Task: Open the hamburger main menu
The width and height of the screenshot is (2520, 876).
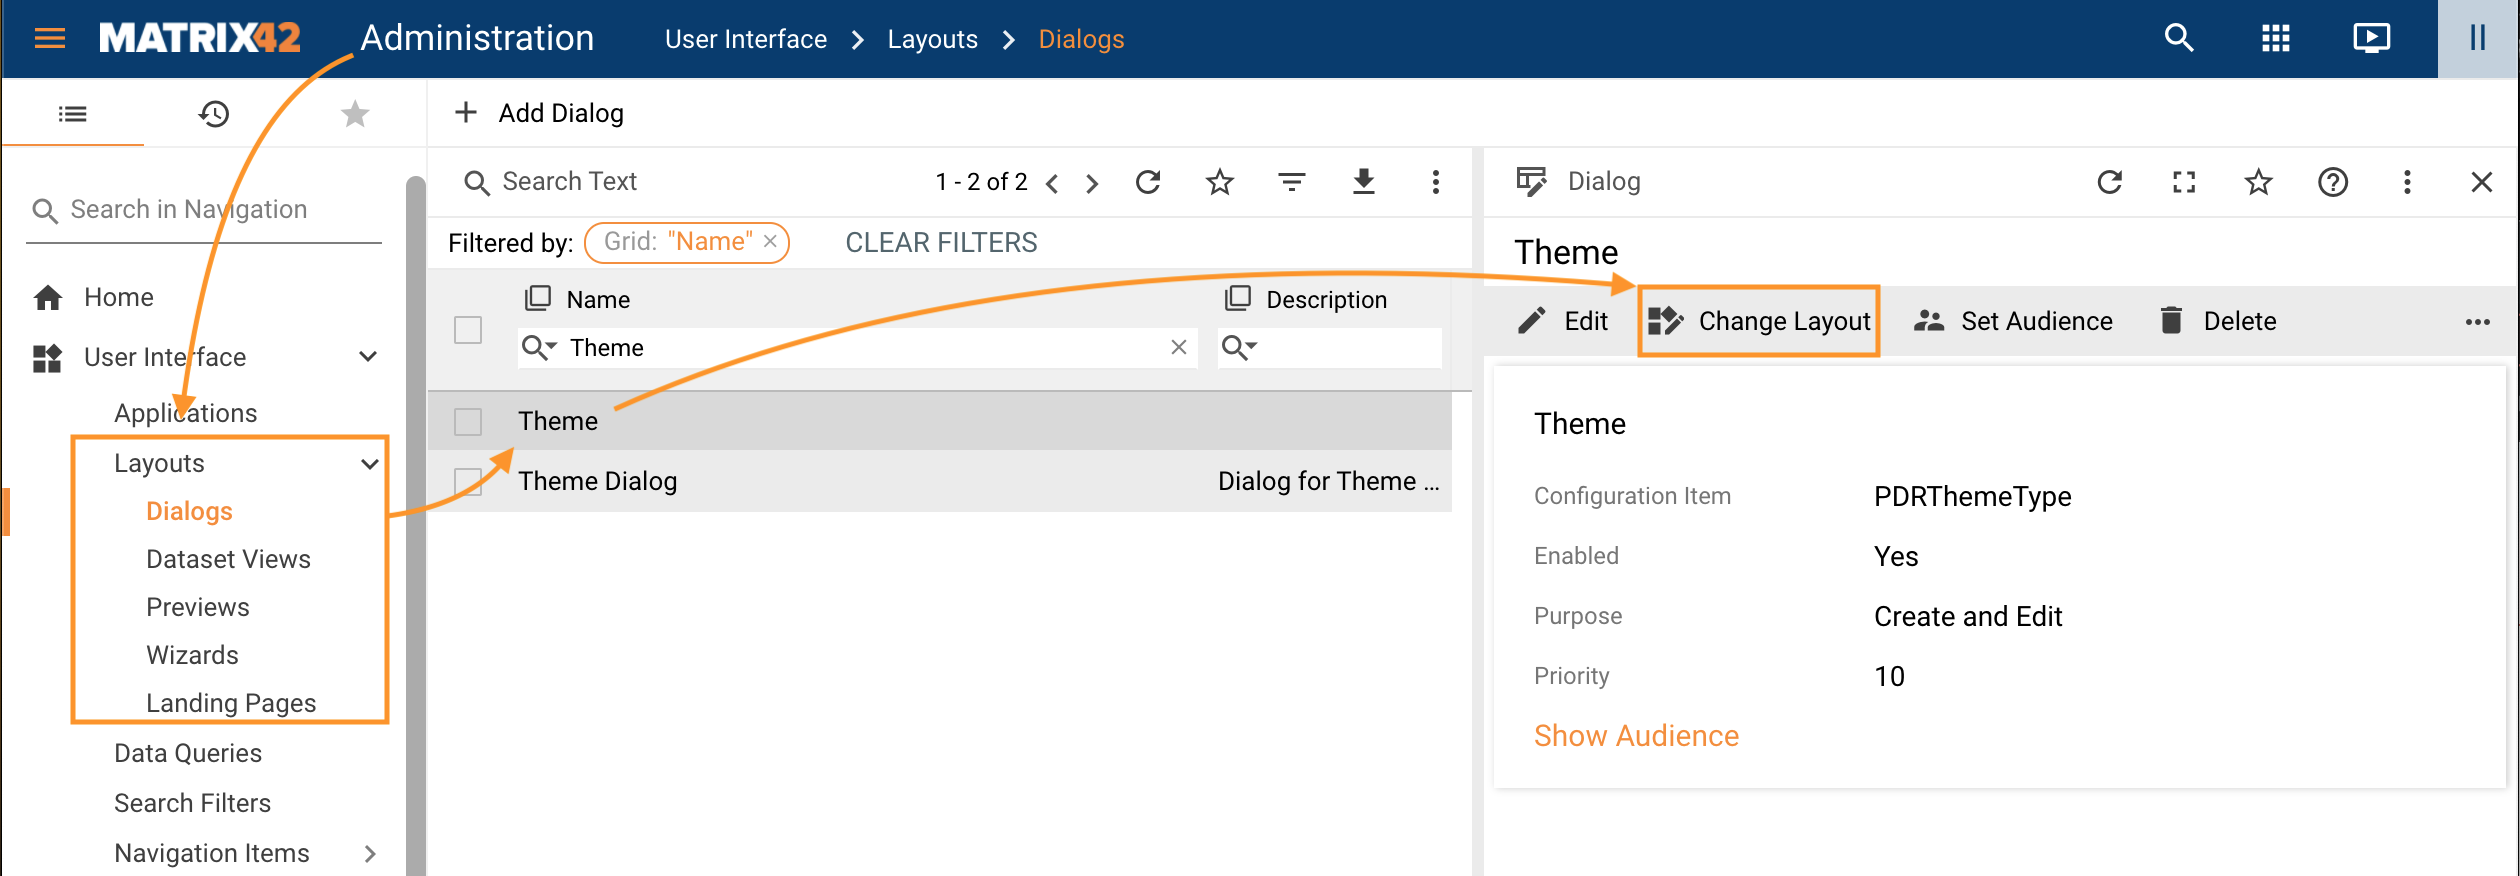Action: coord(49,39)
